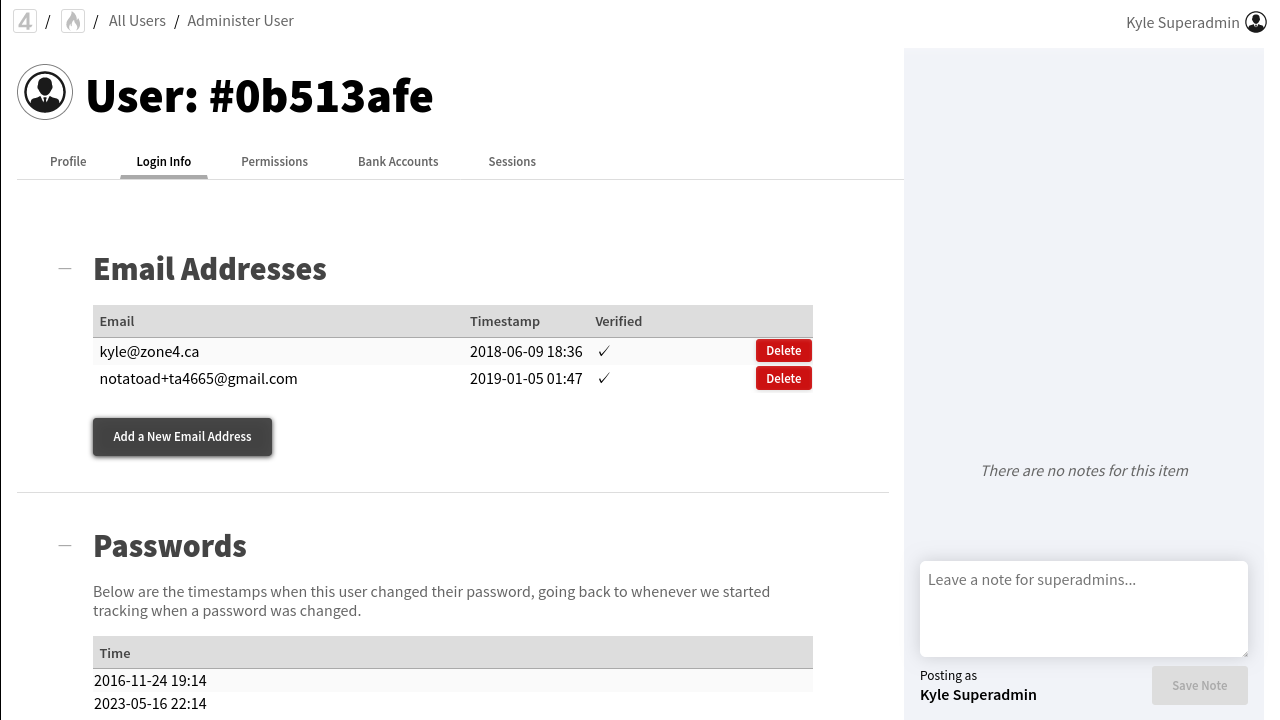This screenshot has width=1280, height=720.
Task: Click the verified checkmark for notatoad+ta4665@gmail.com
Action: coord(604,379)
